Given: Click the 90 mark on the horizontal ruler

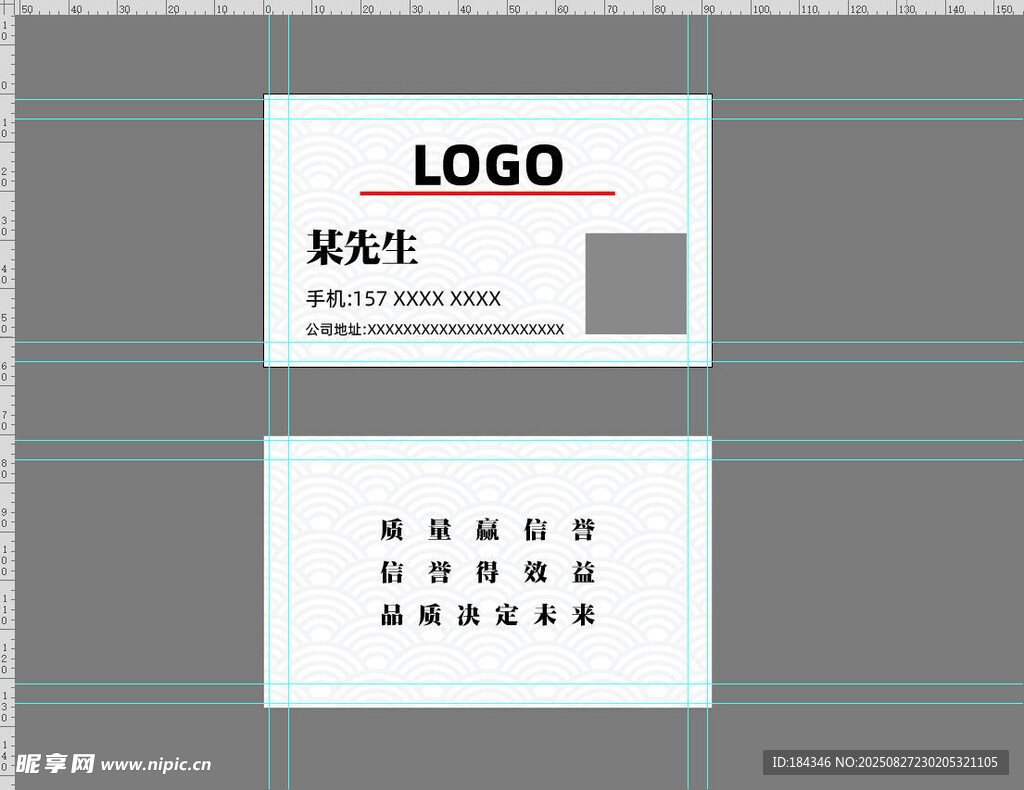Looking at the screenshot, I should click(x=708, y=8).
